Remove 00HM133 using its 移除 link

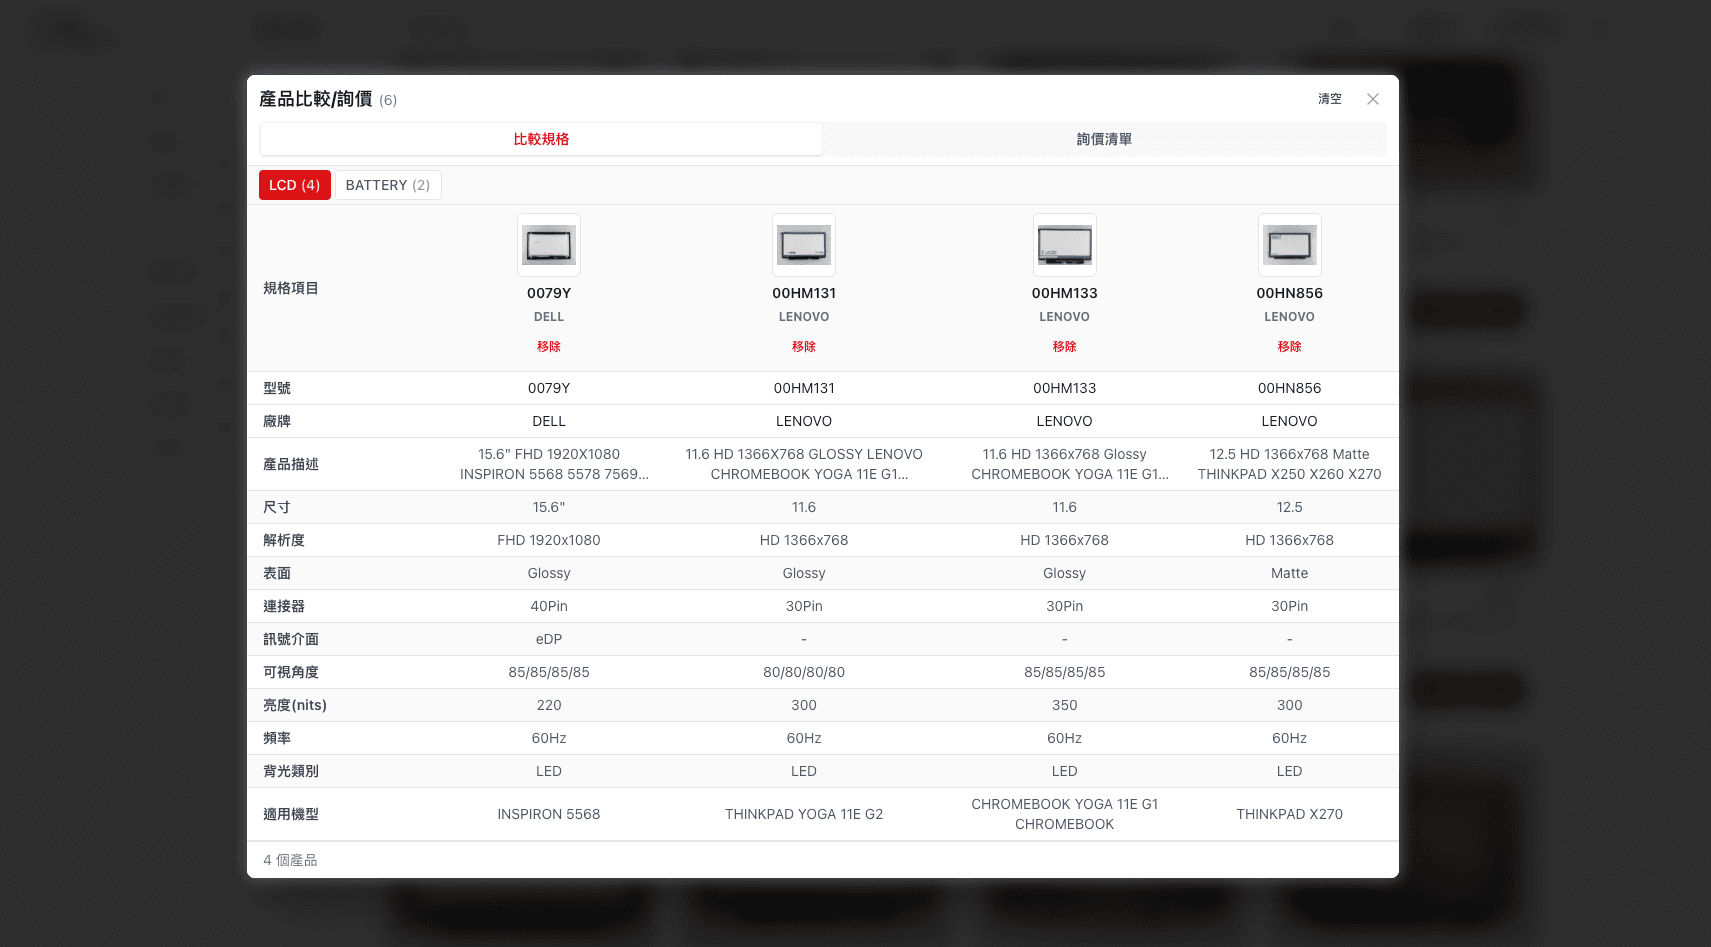[x=1064, y=346]
